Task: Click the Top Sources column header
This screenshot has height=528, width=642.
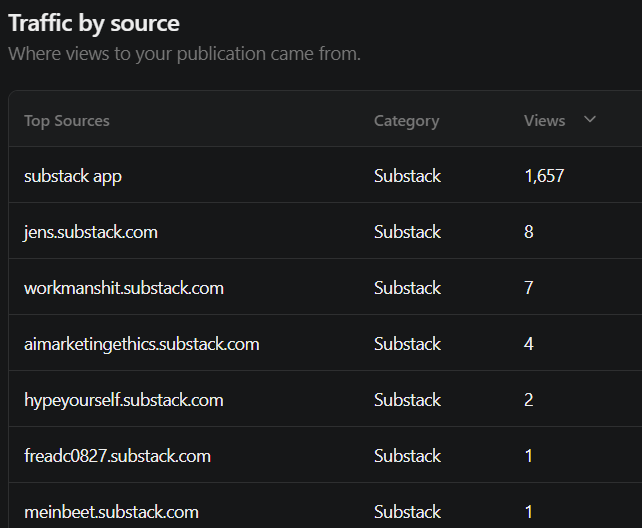Action: [67, 121]
